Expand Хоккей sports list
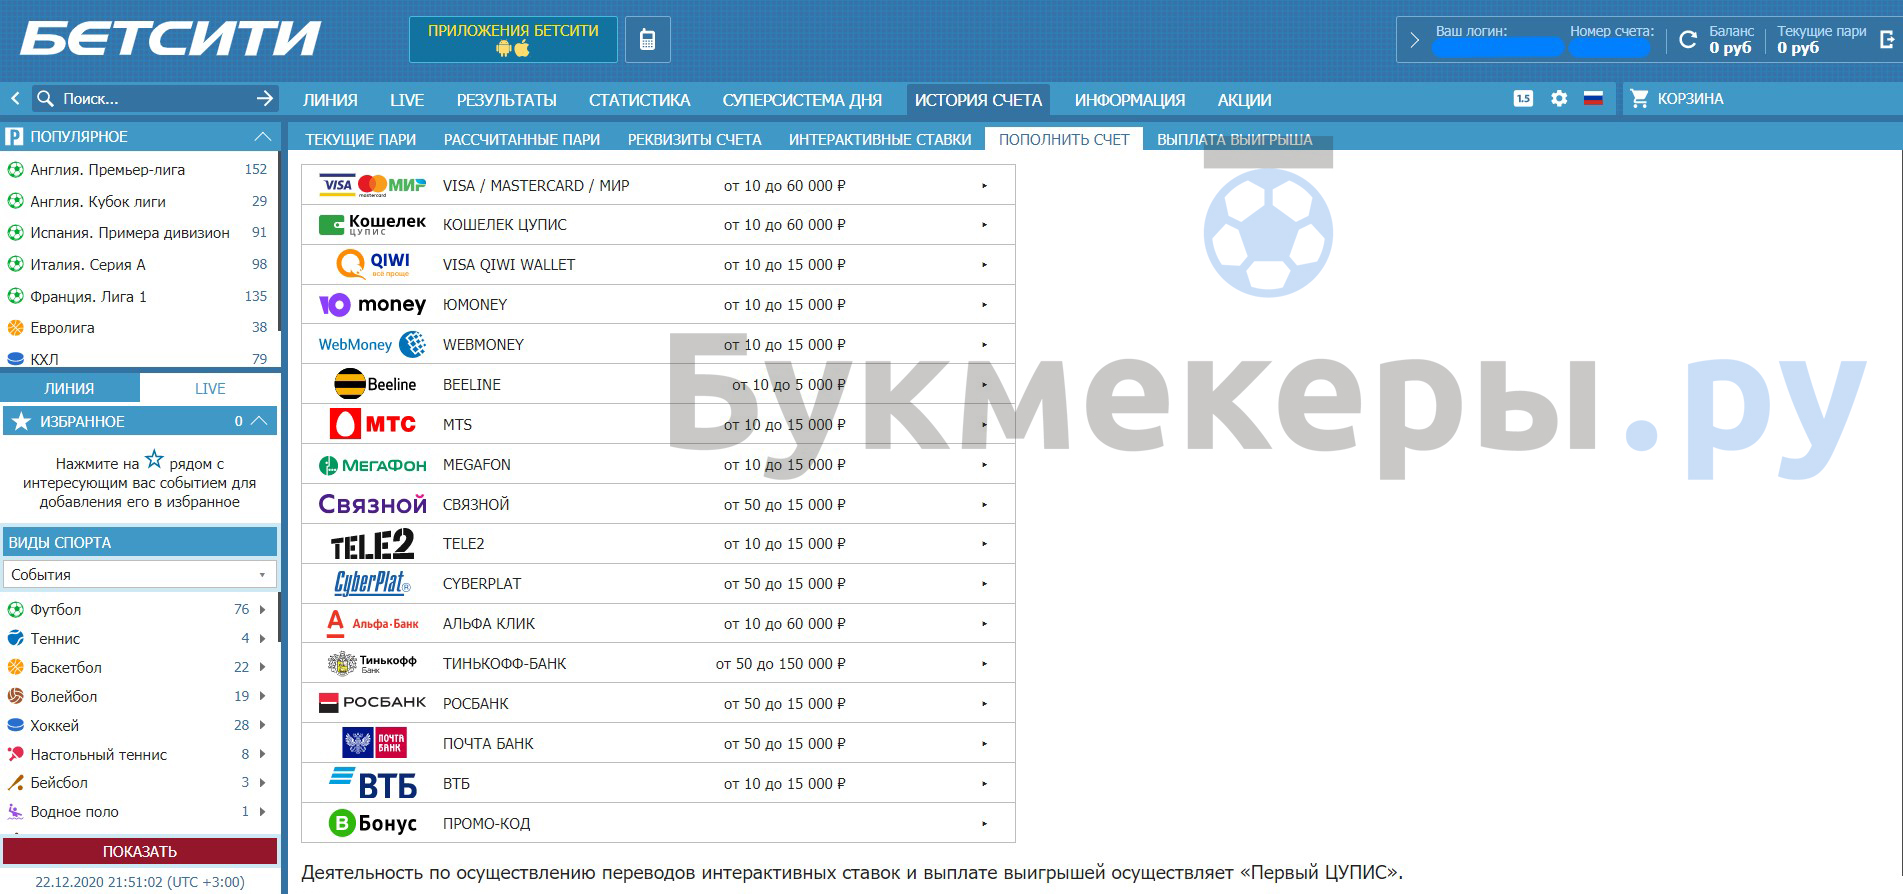The width and height of the screenshot is (1903, 894). [263, 725]
